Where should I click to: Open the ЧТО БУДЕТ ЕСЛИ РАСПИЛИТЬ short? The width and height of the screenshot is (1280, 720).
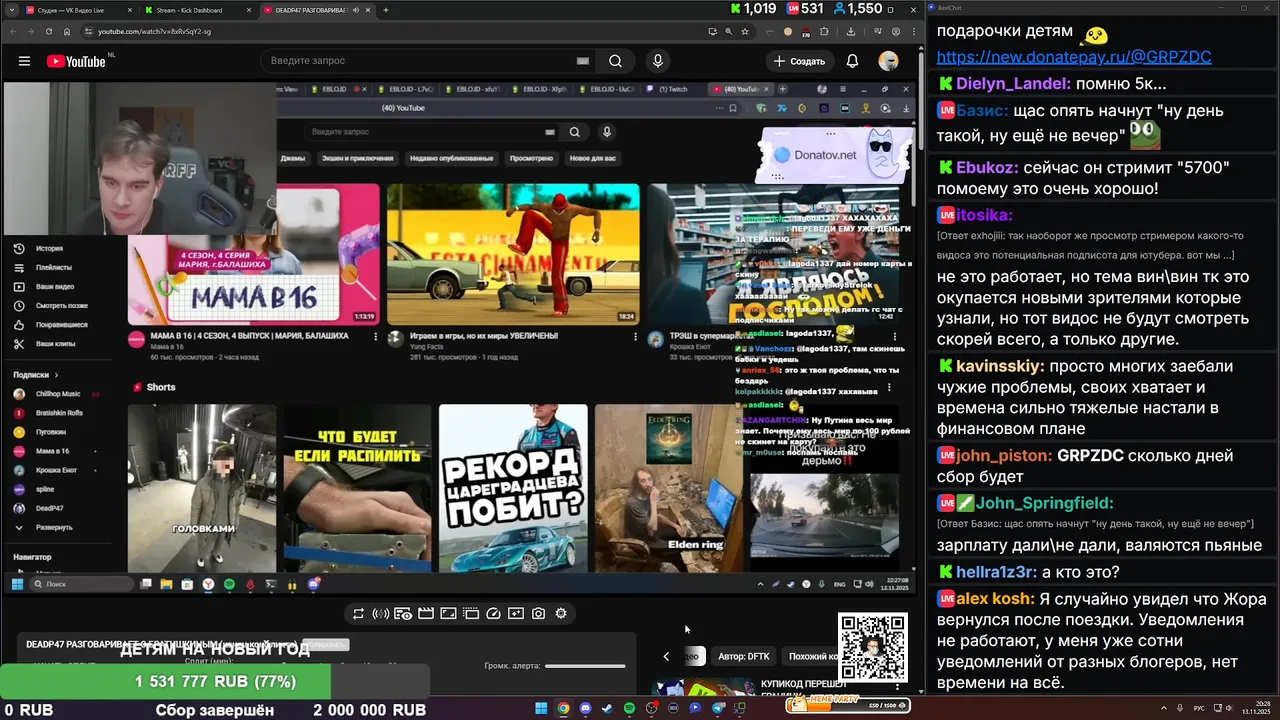coord(357,488)
